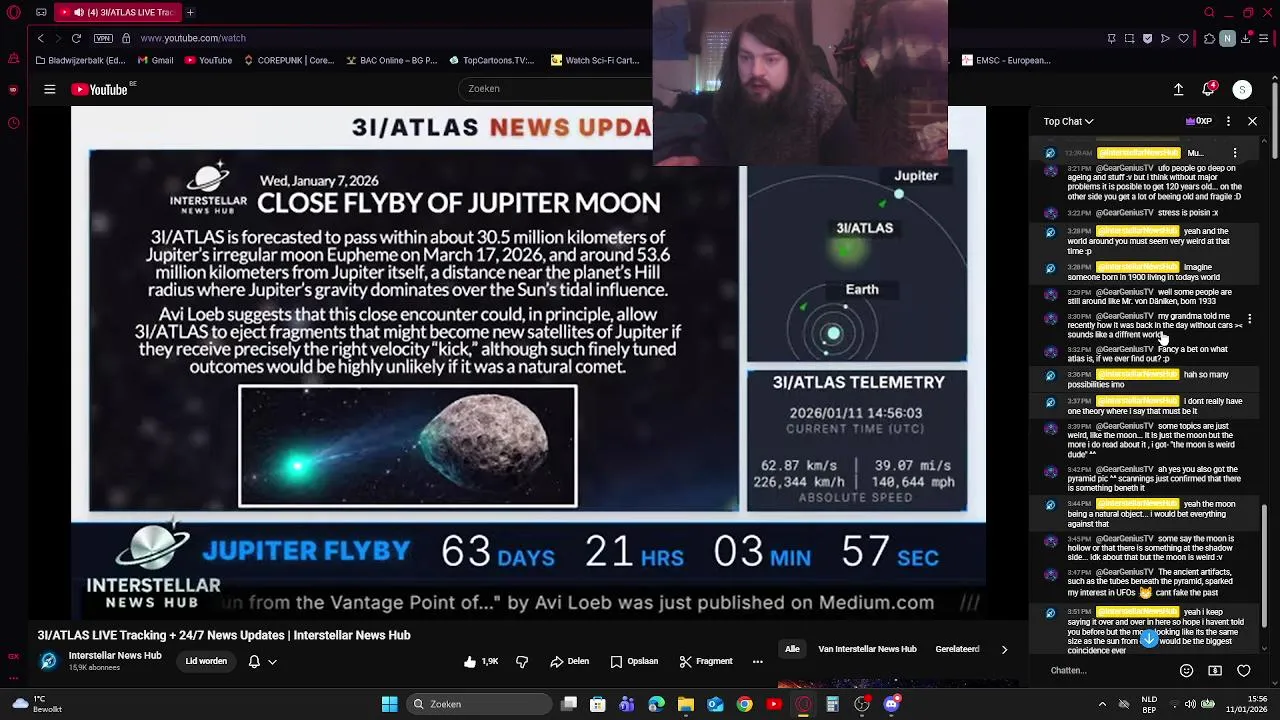Open the Interstellar News Hub channel name

point(115,656)
